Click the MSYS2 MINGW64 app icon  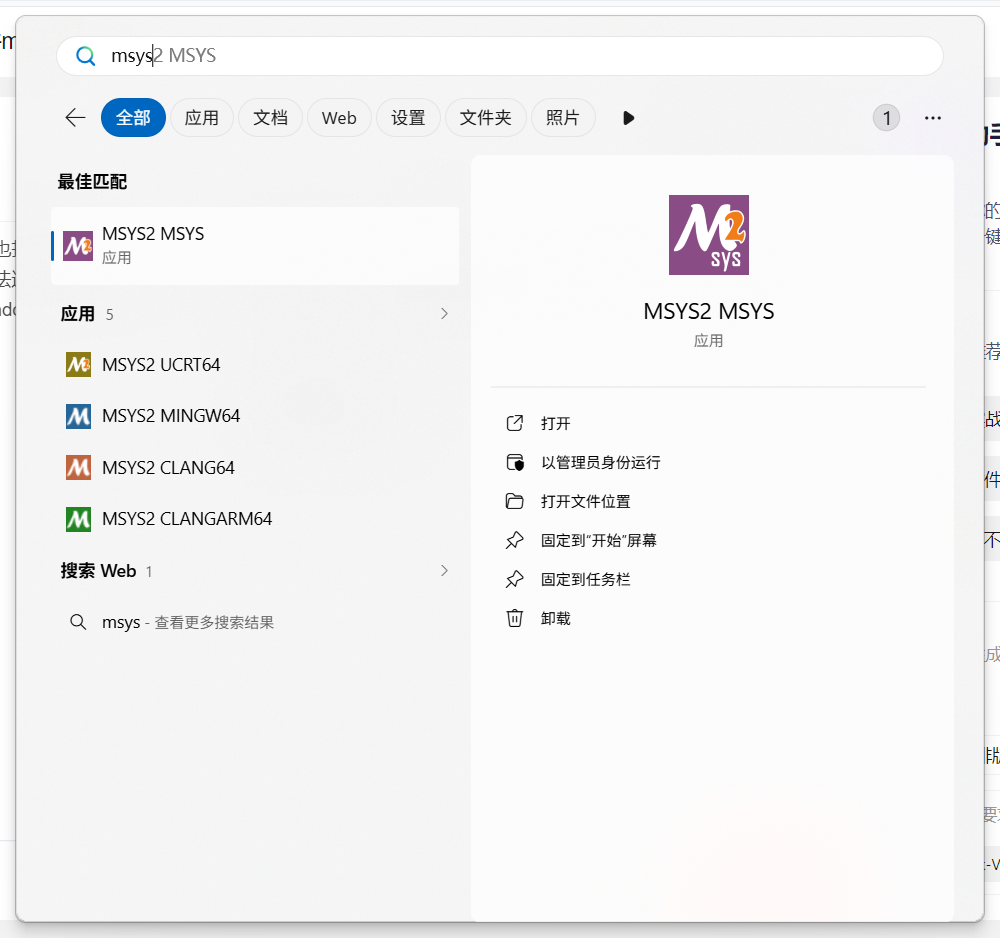tap(78, 416)
